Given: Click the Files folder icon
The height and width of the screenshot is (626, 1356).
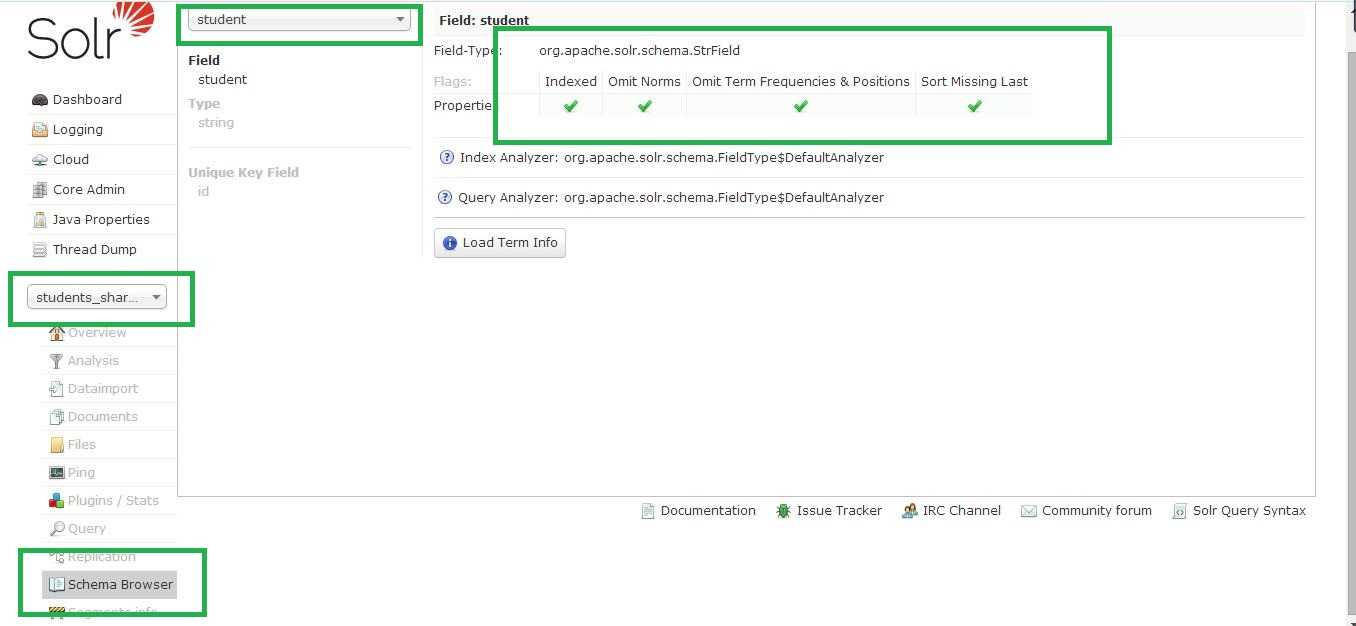Looking at the screenshot, I should click(x=57, y=445).
